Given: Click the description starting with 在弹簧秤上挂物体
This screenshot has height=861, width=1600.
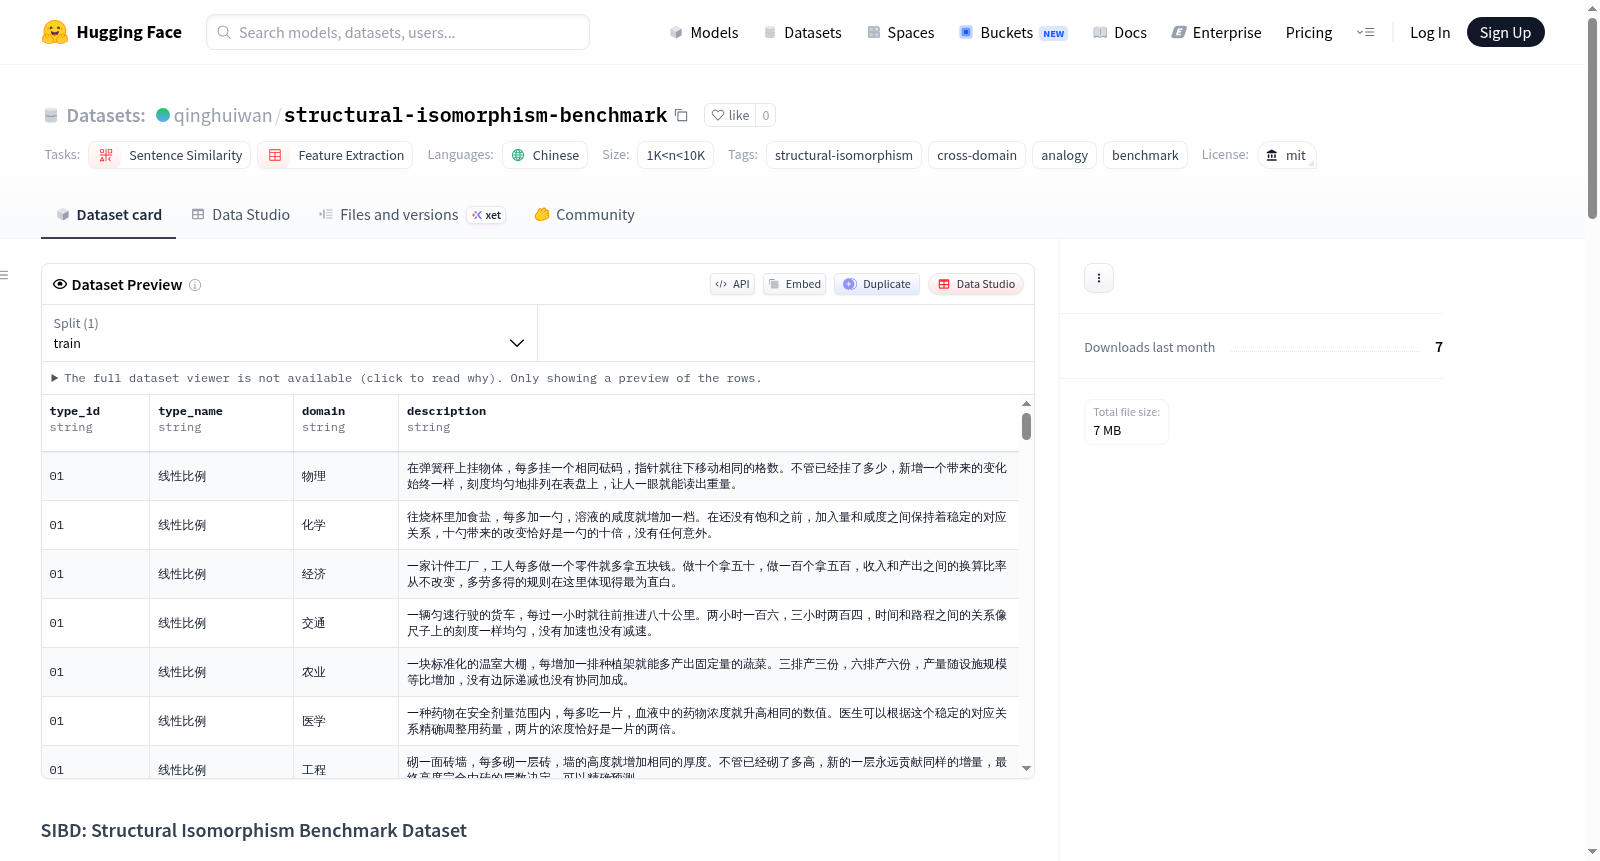Looking at the screenshot, I should [707, 476].
